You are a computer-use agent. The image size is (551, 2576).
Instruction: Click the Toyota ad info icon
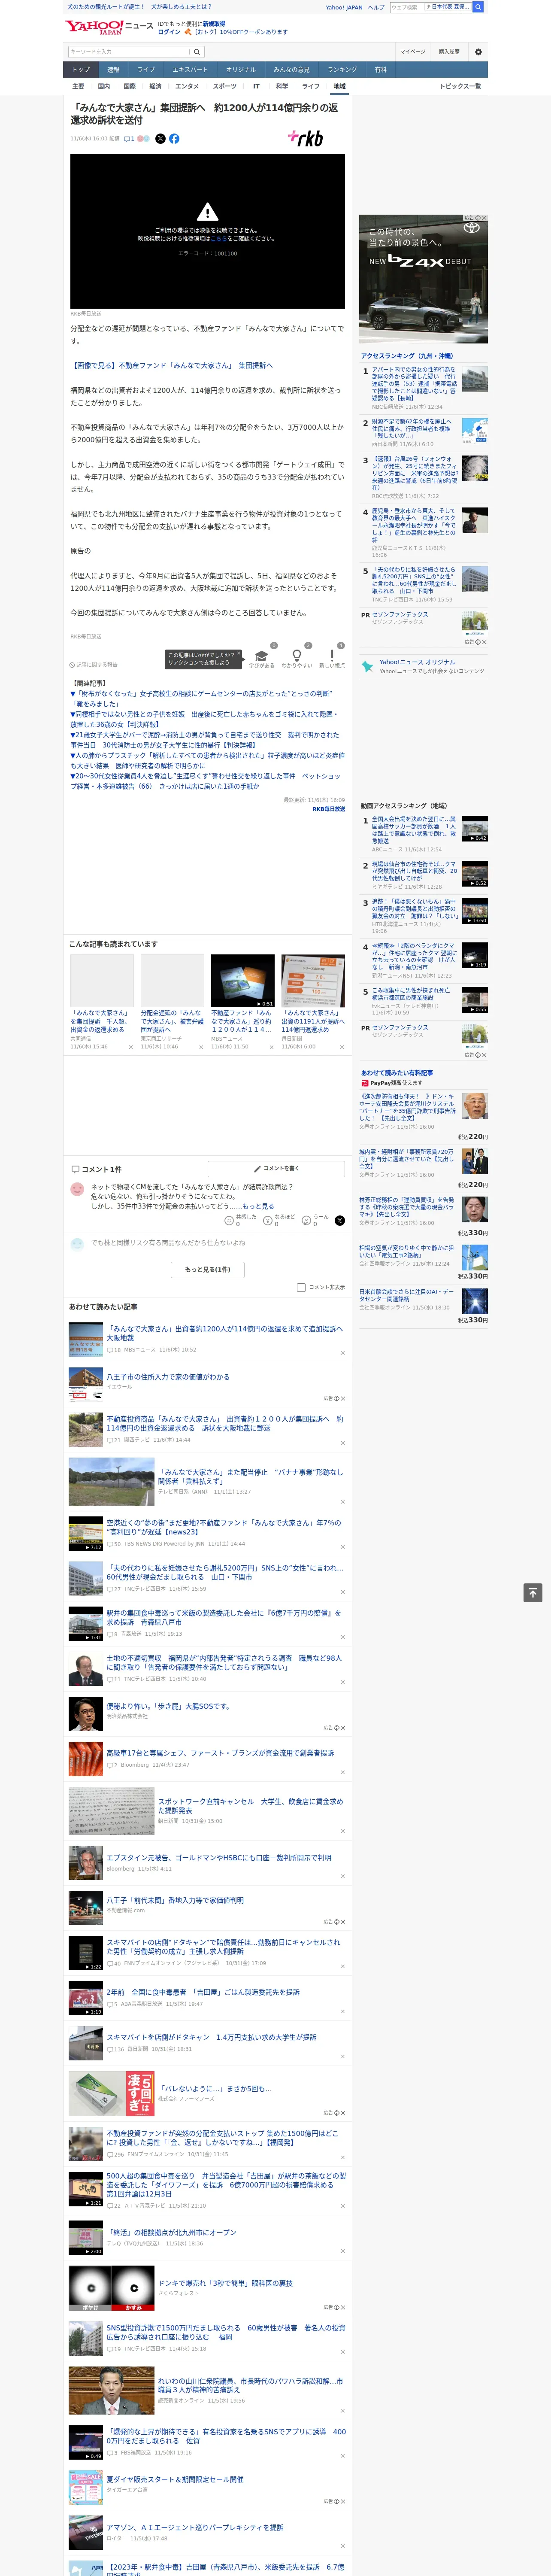pos(477,218)
